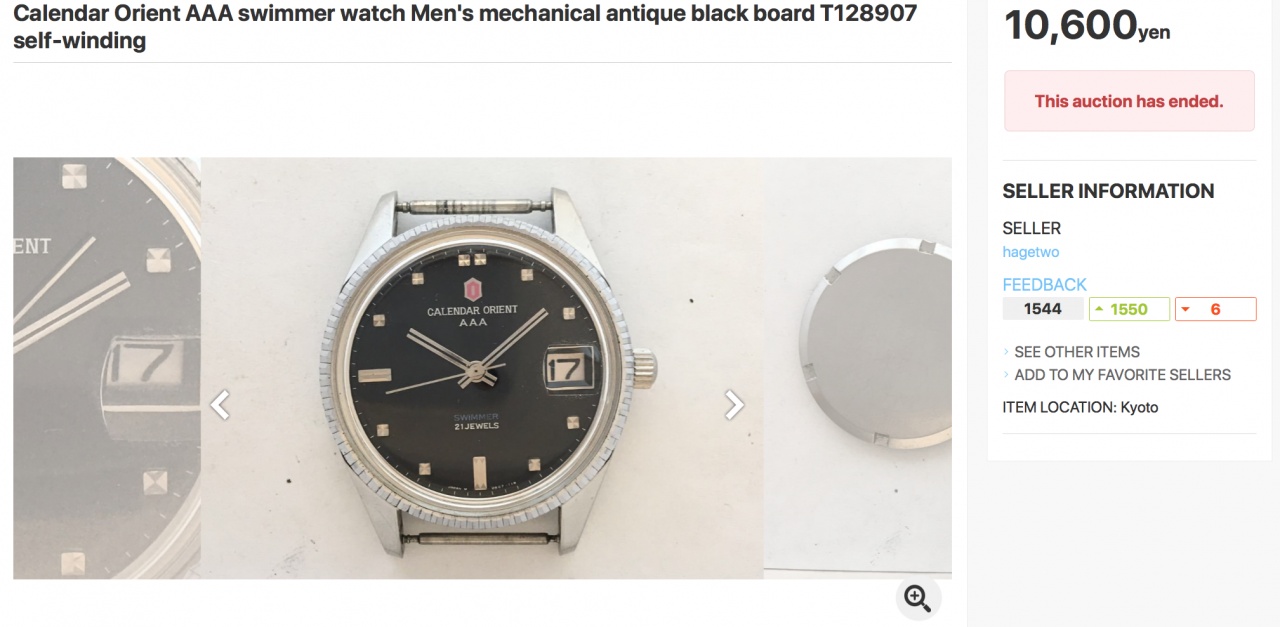Select the left dial close-up thumbnail
1280x627 pixels.
(107, 368)
